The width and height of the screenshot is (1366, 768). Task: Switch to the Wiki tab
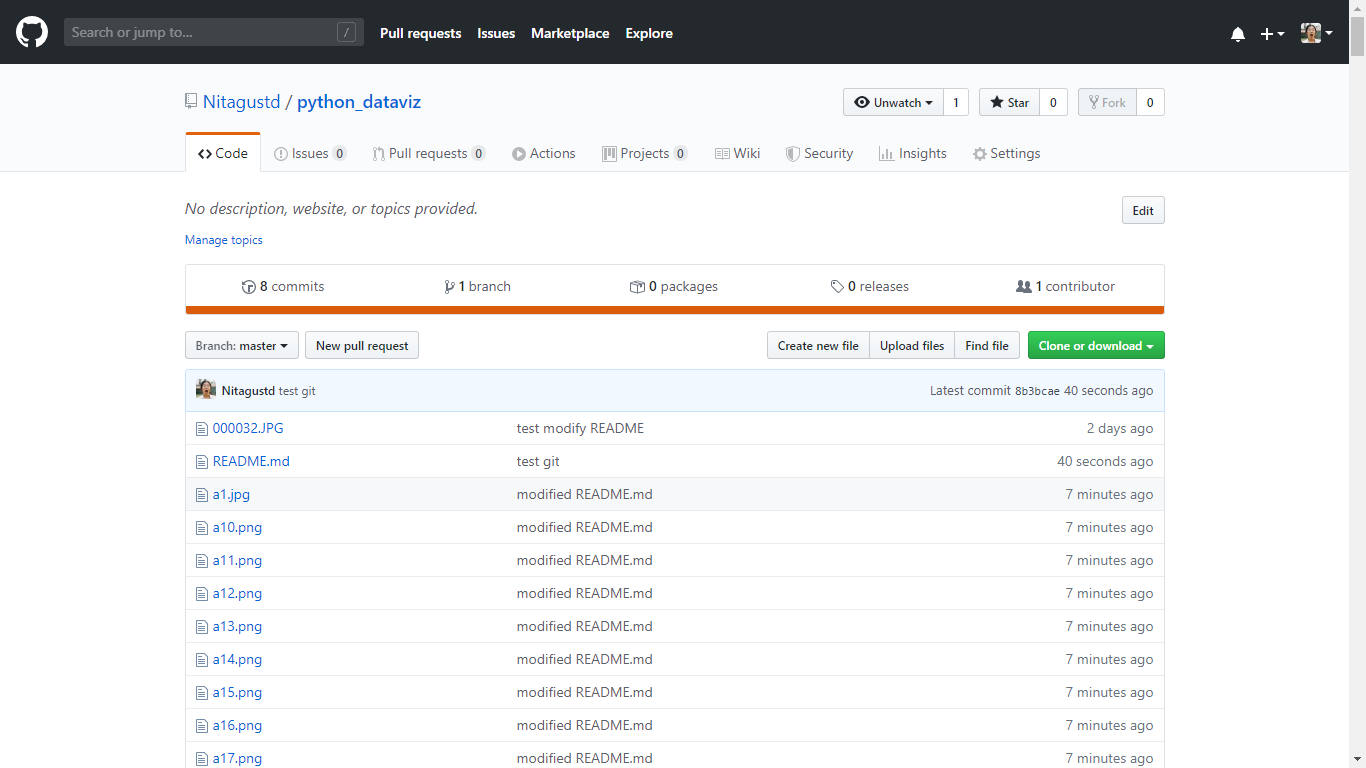[738, 153]
